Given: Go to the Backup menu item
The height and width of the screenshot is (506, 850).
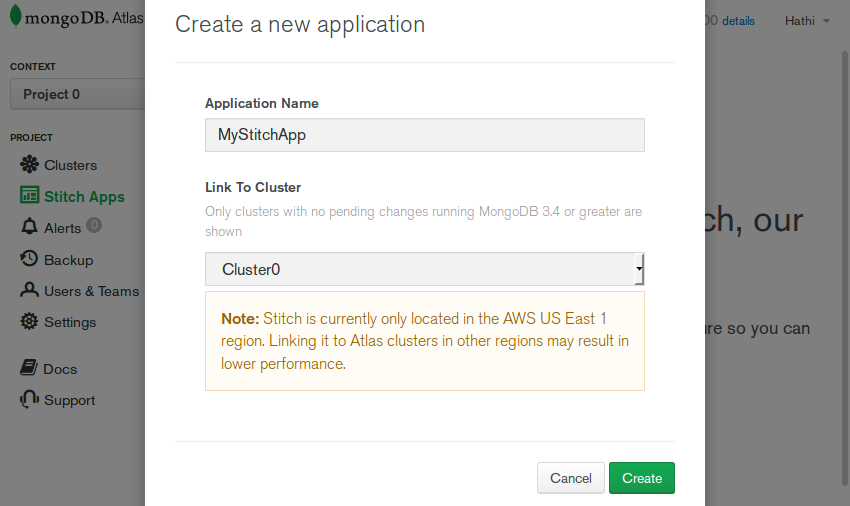Looking at the screenshot, I should pos(68,260).
